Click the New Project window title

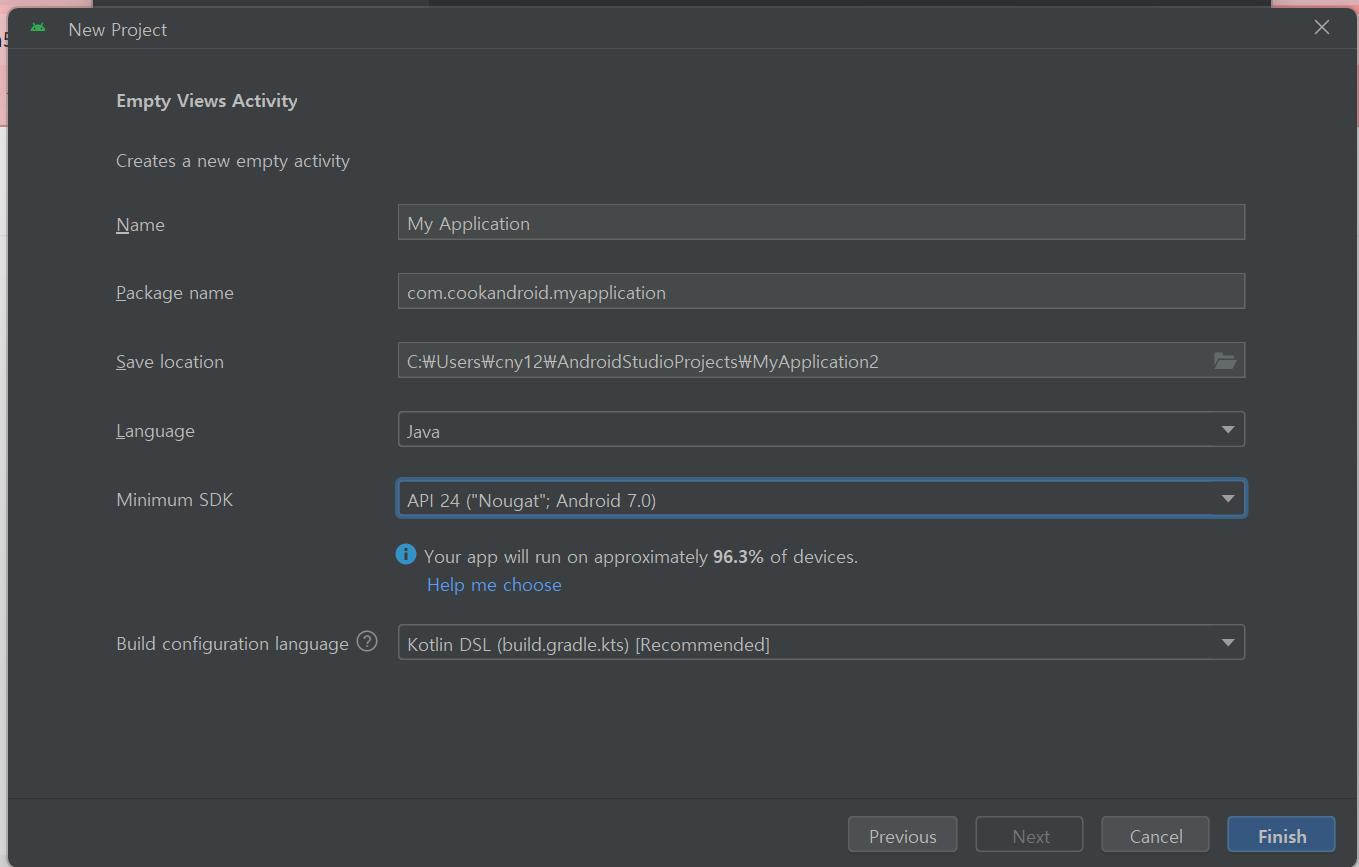117,29
